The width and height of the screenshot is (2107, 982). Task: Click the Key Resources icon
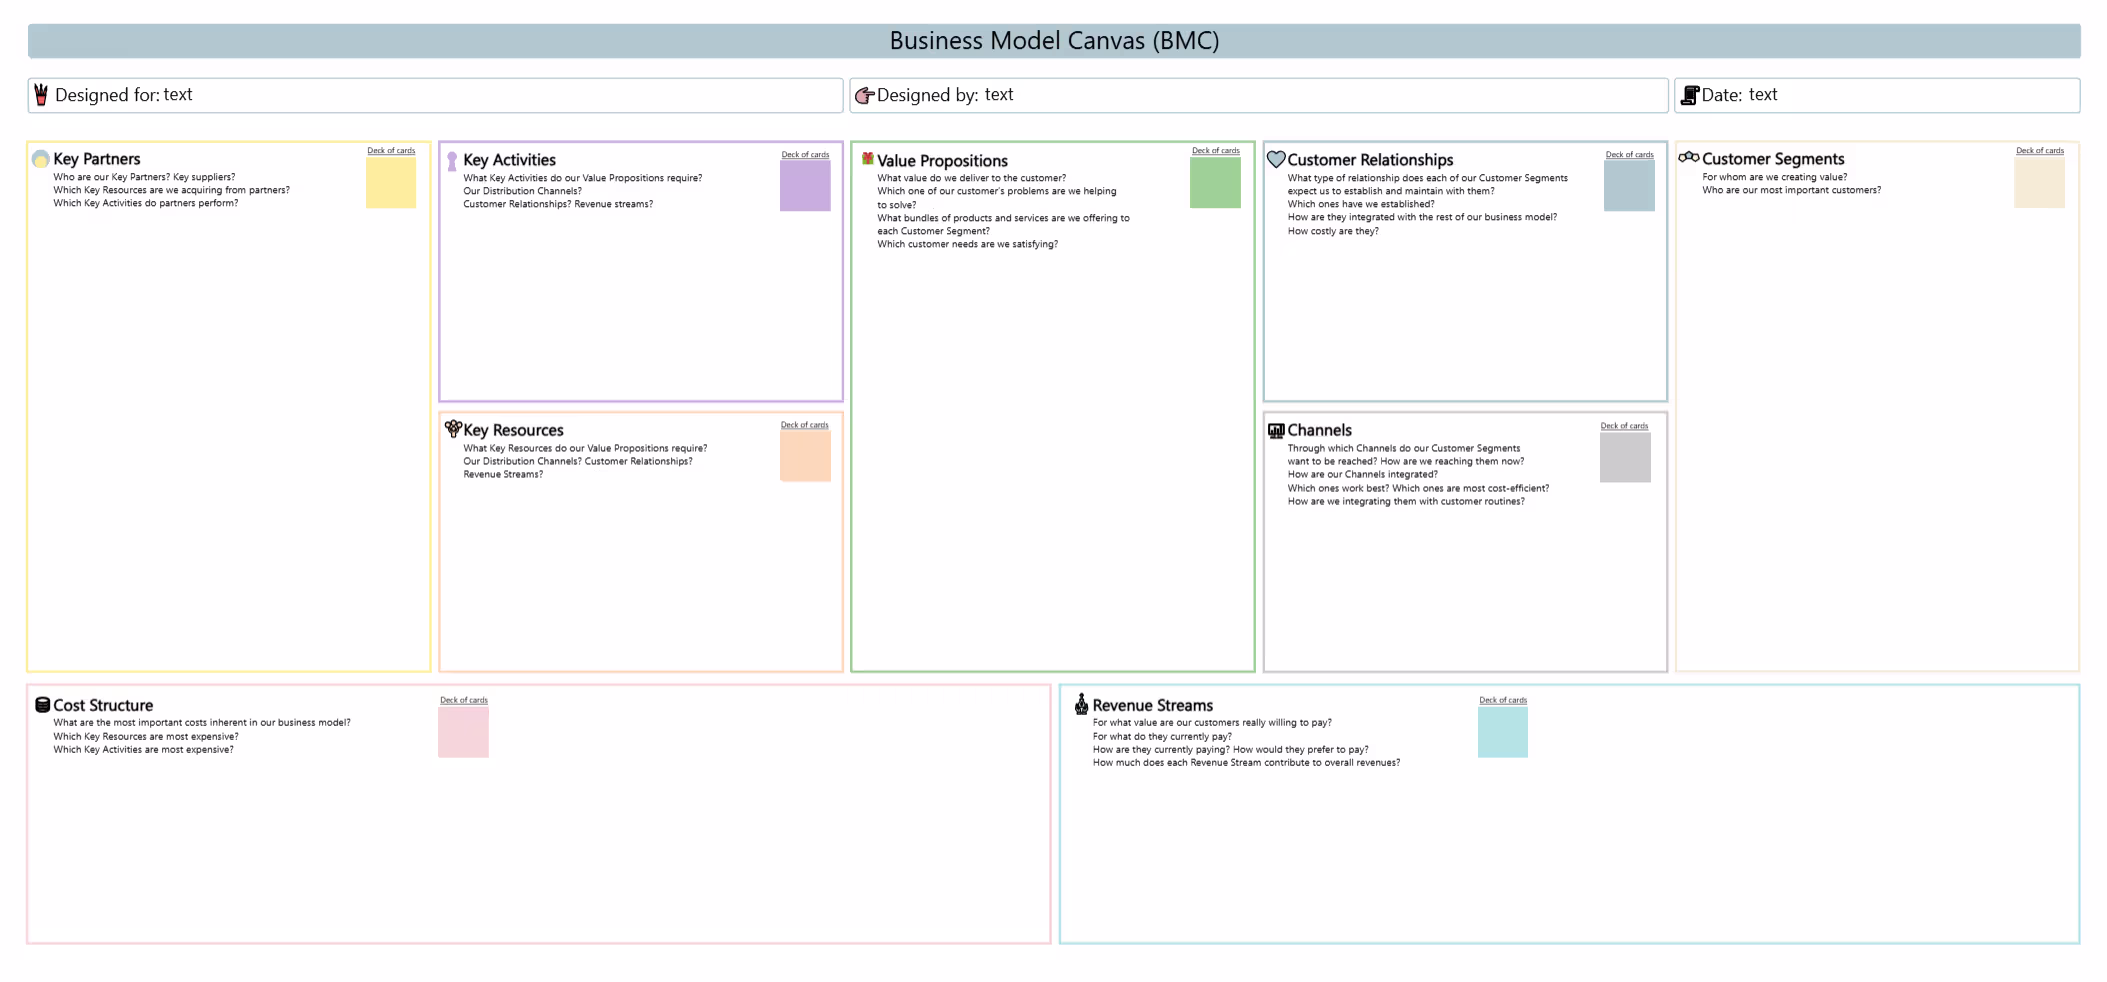tap(453, 428)
